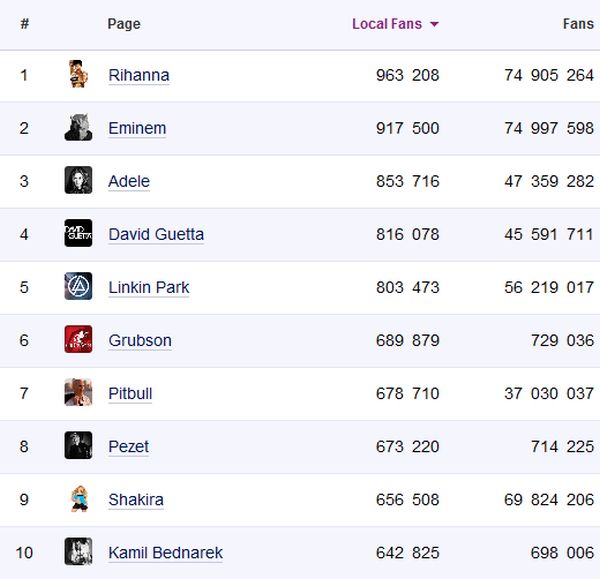Click Pezet's dark profile thumbnail
This screenshot has width=600, height=579.
coord(78,446)
